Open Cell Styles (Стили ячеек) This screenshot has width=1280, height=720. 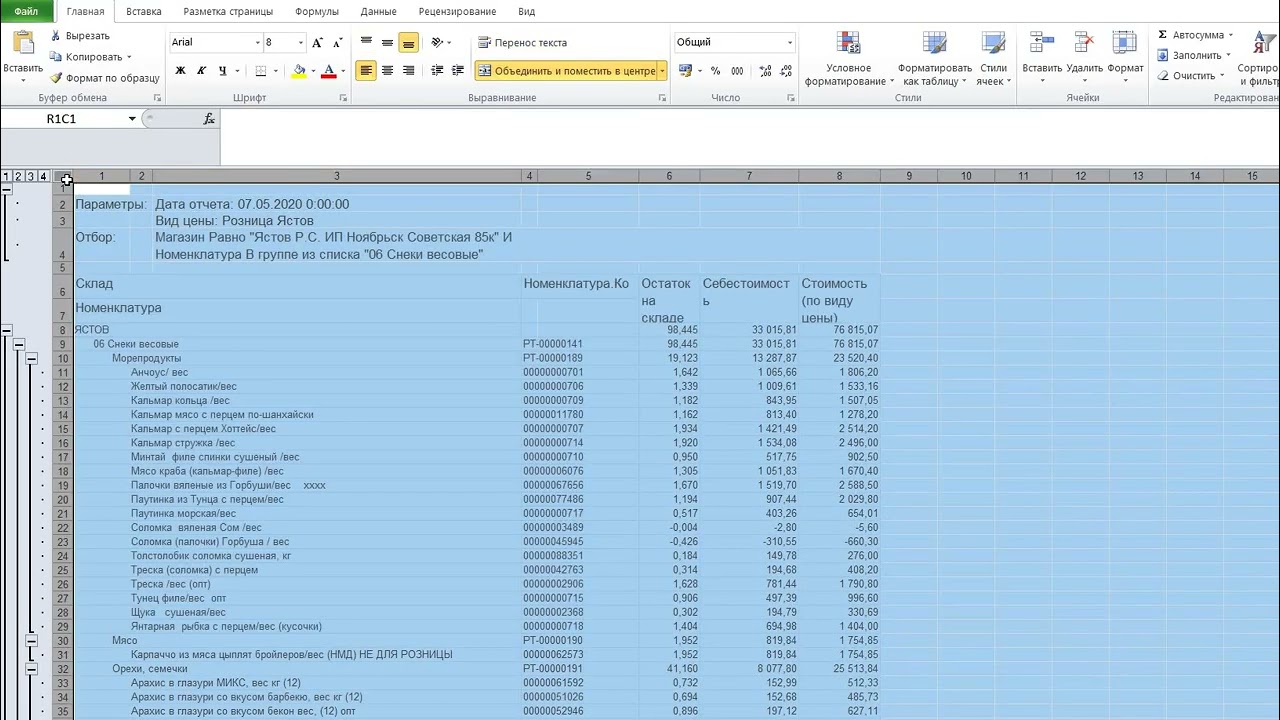[x=993, y=59]
